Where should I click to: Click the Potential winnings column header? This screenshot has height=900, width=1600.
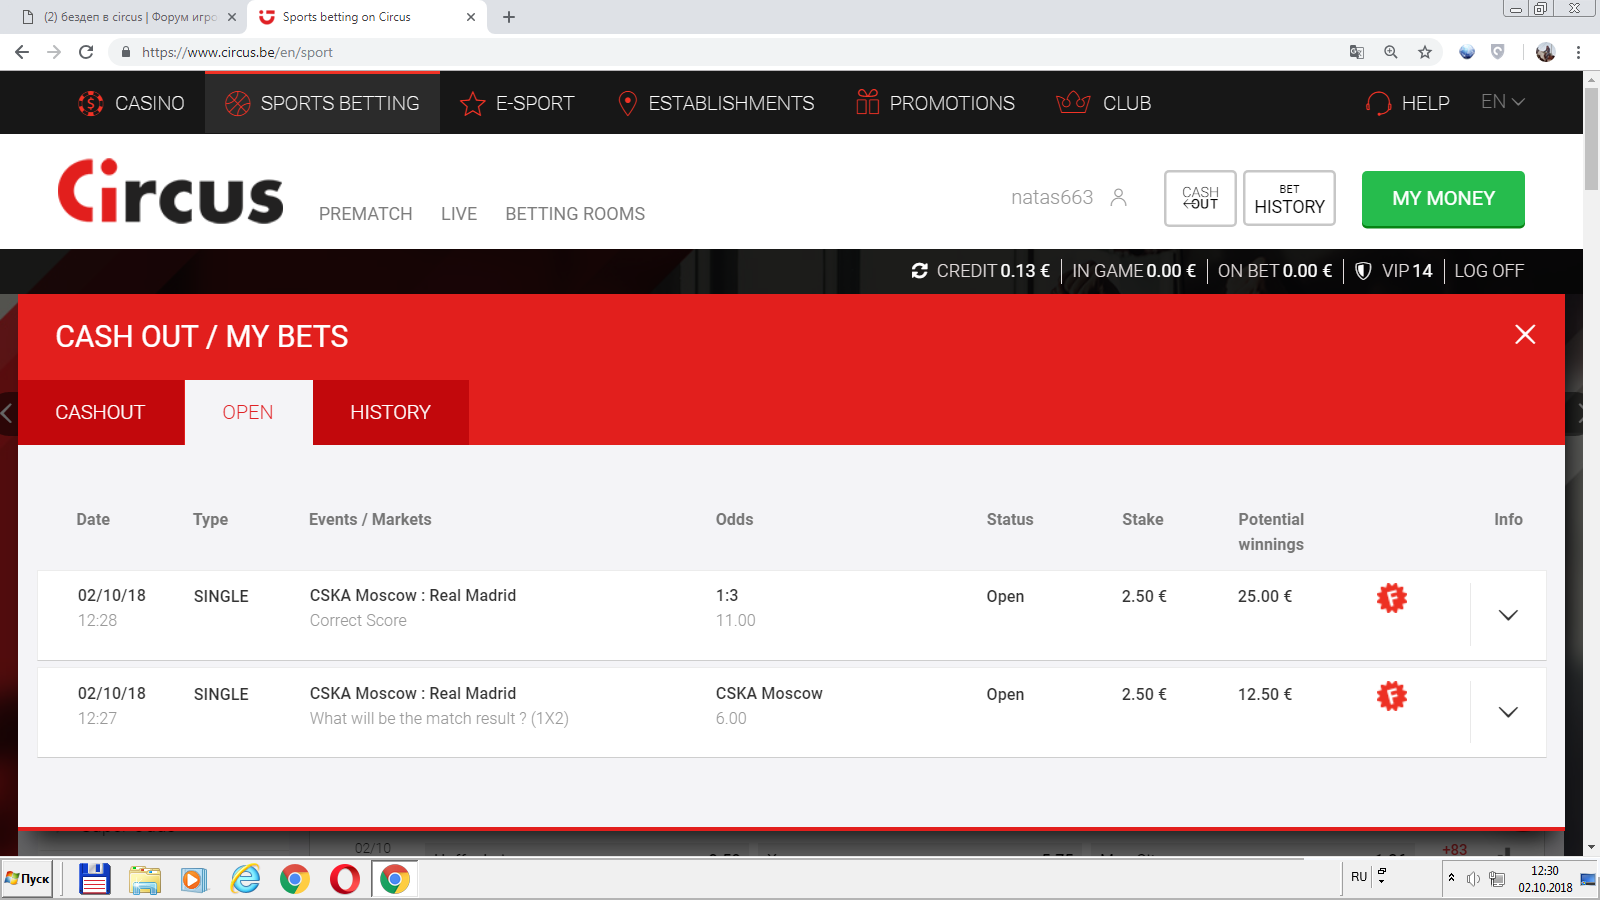pos(1271,532)
